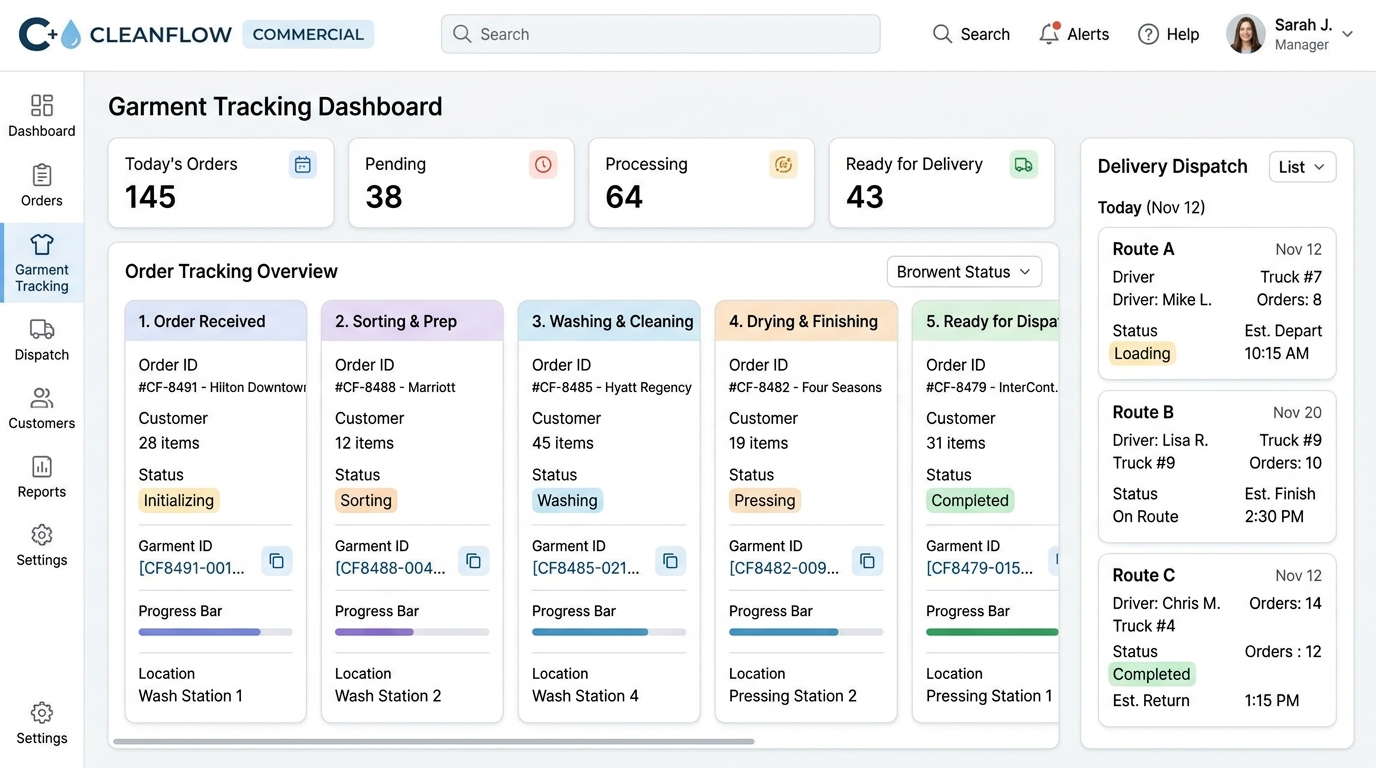Click progress bar in Order Received card

pyautogui.click(x=215, y=632)
